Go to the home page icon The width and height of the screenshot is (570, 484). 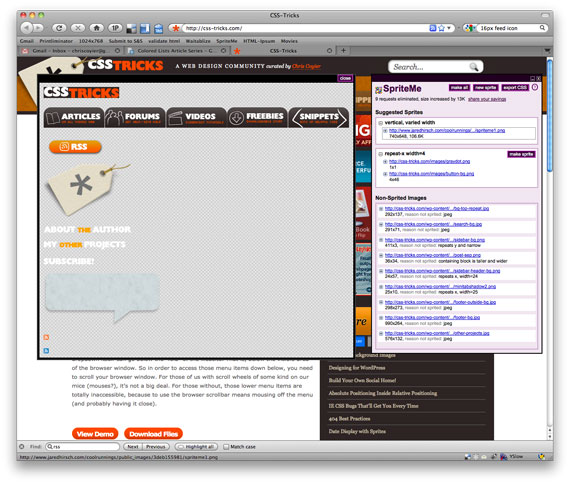(x=96, y=28)
